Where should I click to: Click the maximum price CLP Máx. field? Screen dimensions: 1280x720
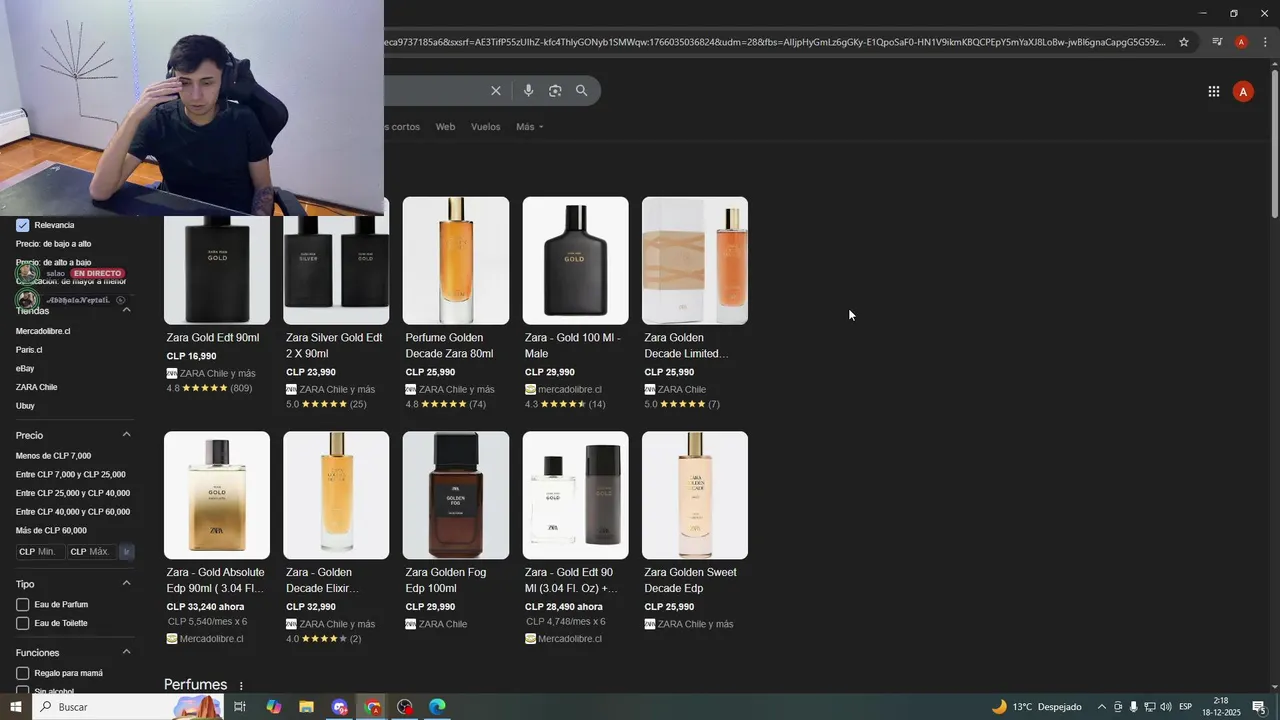point(92,552)
